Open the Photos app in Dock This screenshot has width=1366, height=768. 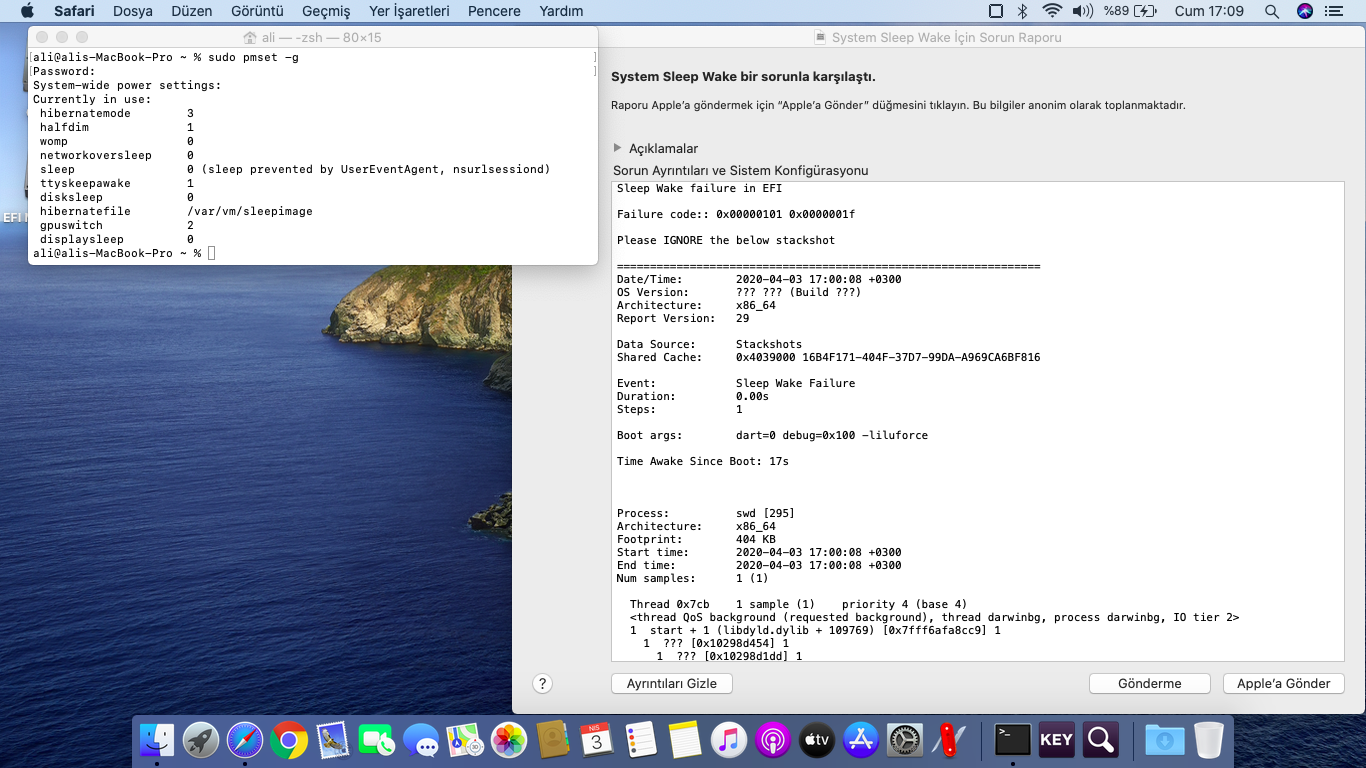point(509,740)
